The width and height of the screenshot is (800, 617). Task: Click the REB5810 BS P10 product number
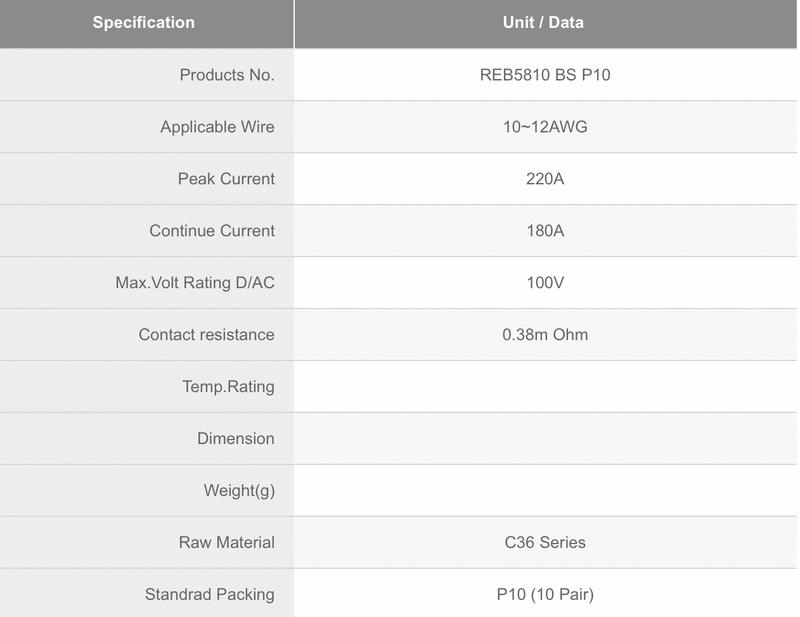point(545,75)
